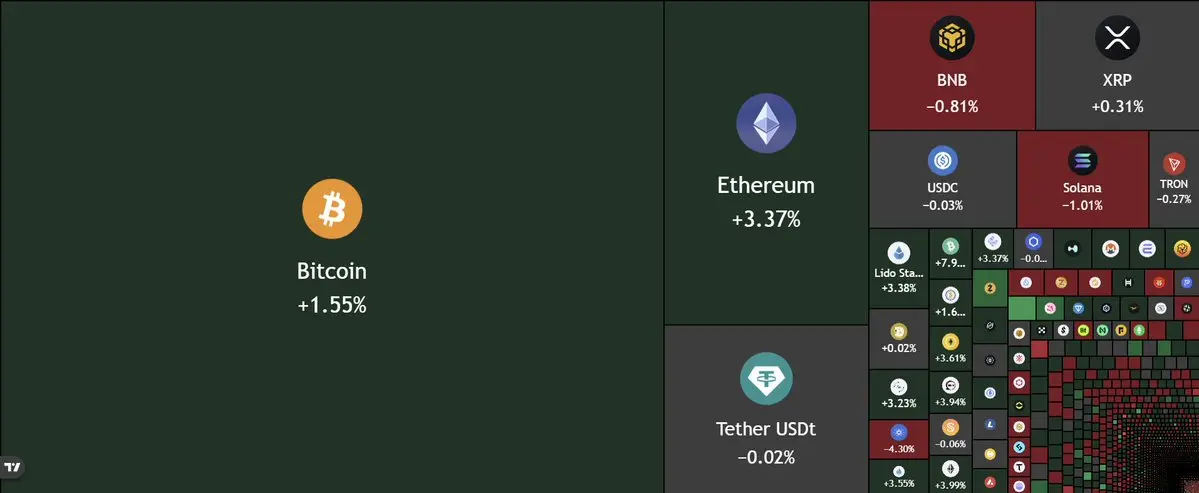Click the BNB -0.81% text

click(951, 106)
